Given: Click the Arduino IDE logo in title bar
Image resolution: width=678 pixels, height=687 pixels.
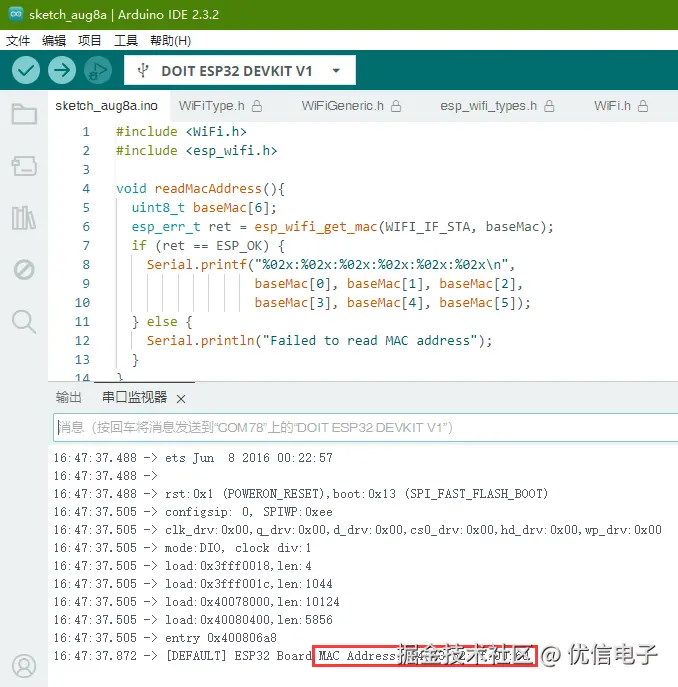Looking at the screenshot, I should [x=16, y=14].
